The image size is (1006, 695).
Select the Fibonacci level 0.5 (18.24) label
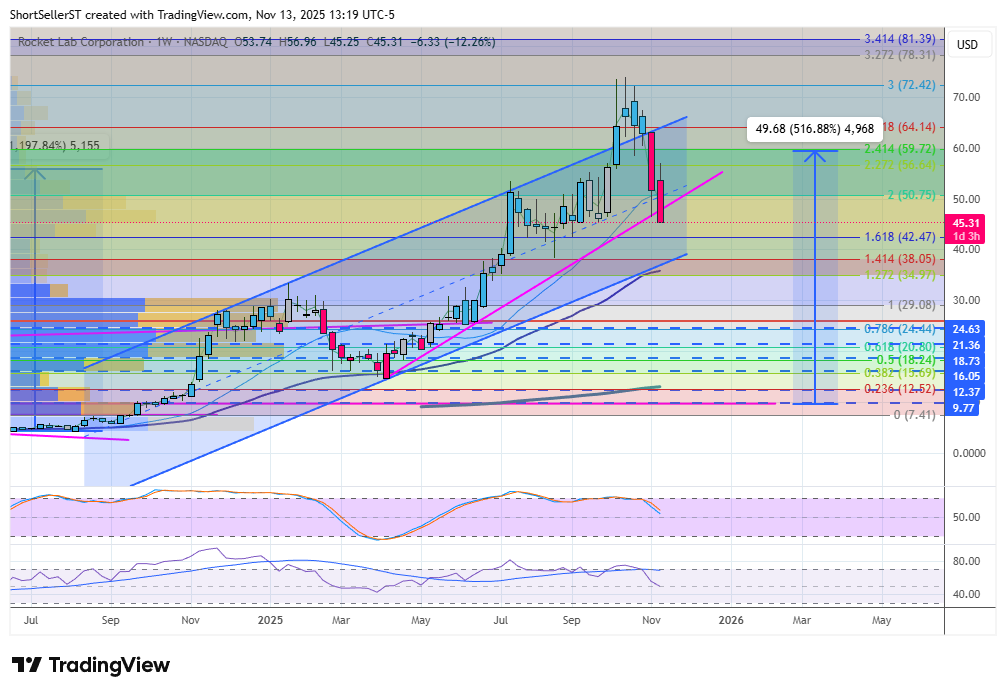906,360
